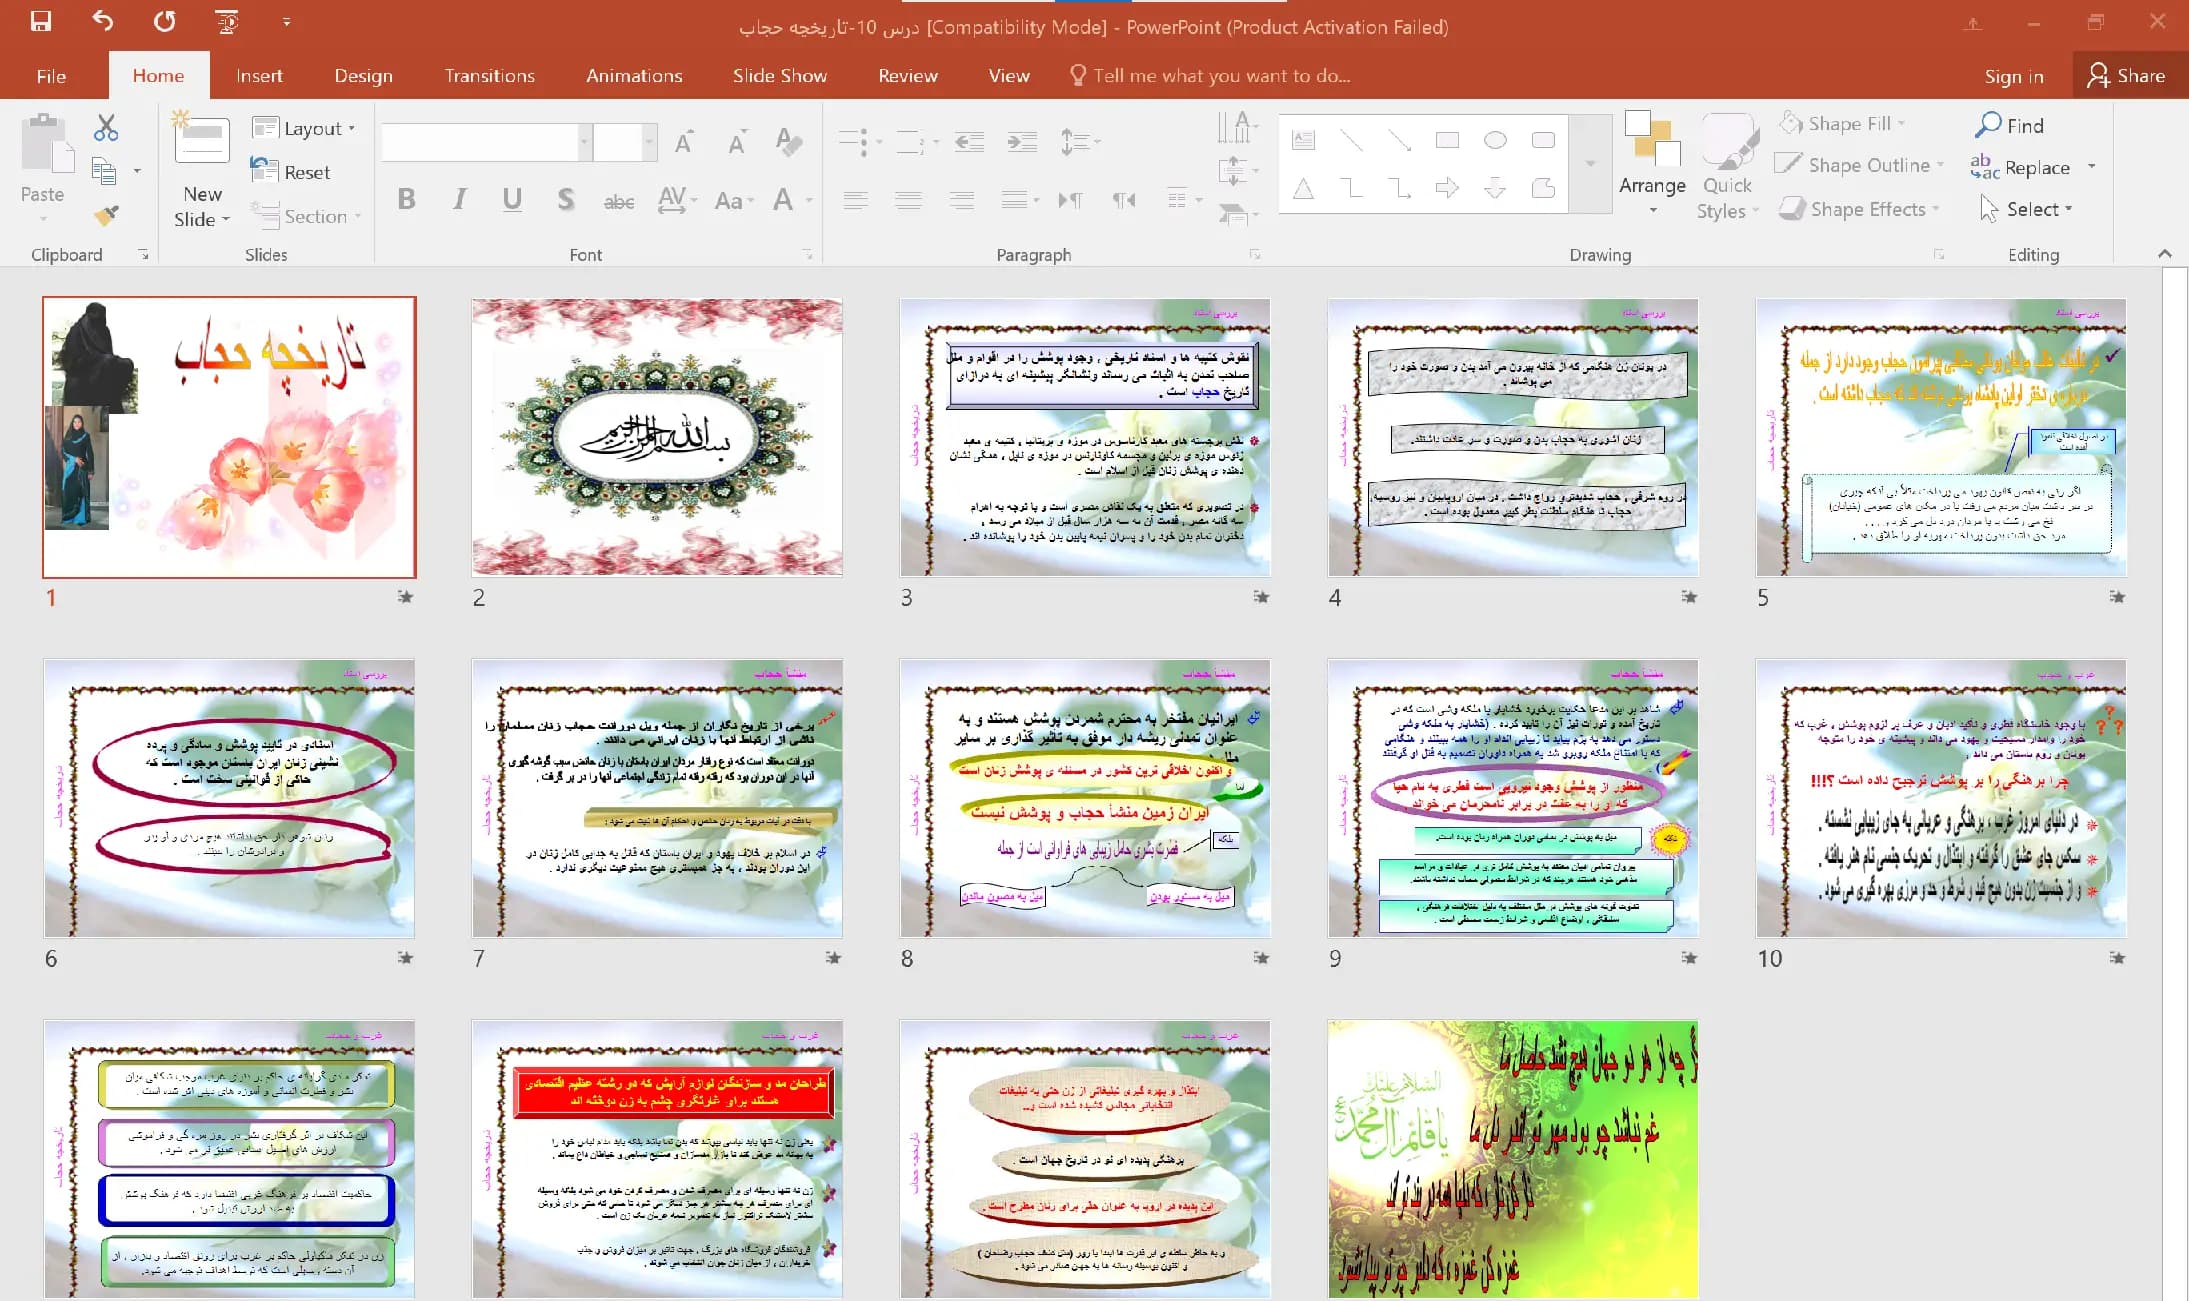Click the New Slide icon
The width and height of the screenshot is (2189, 1301).
tap(202, 141)
